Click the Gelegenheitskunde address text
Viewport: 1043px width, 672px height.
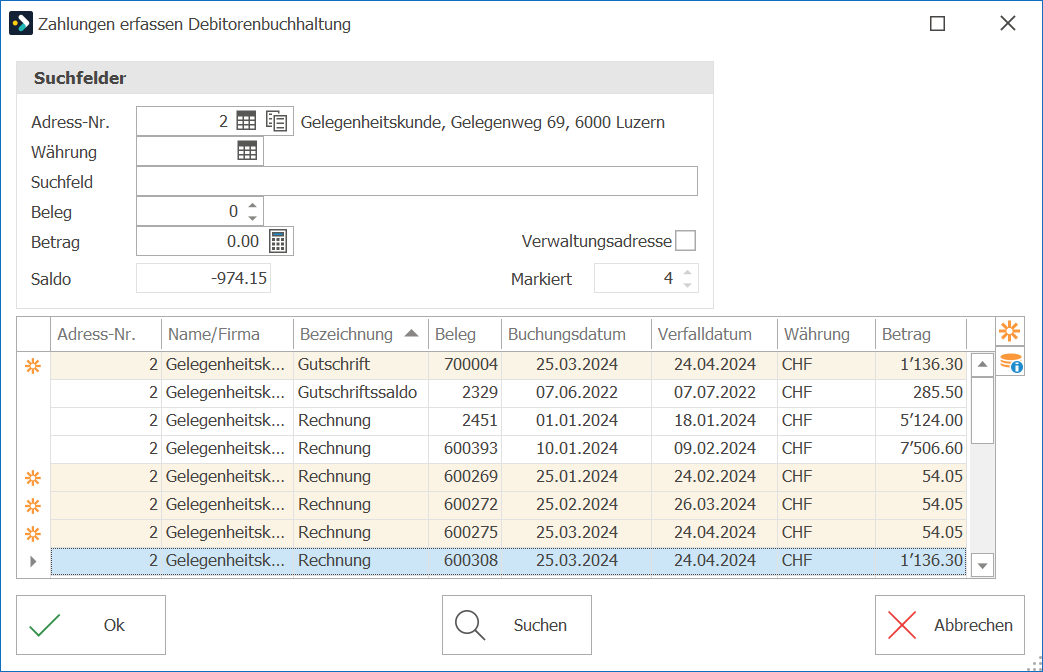click(483, 122)
